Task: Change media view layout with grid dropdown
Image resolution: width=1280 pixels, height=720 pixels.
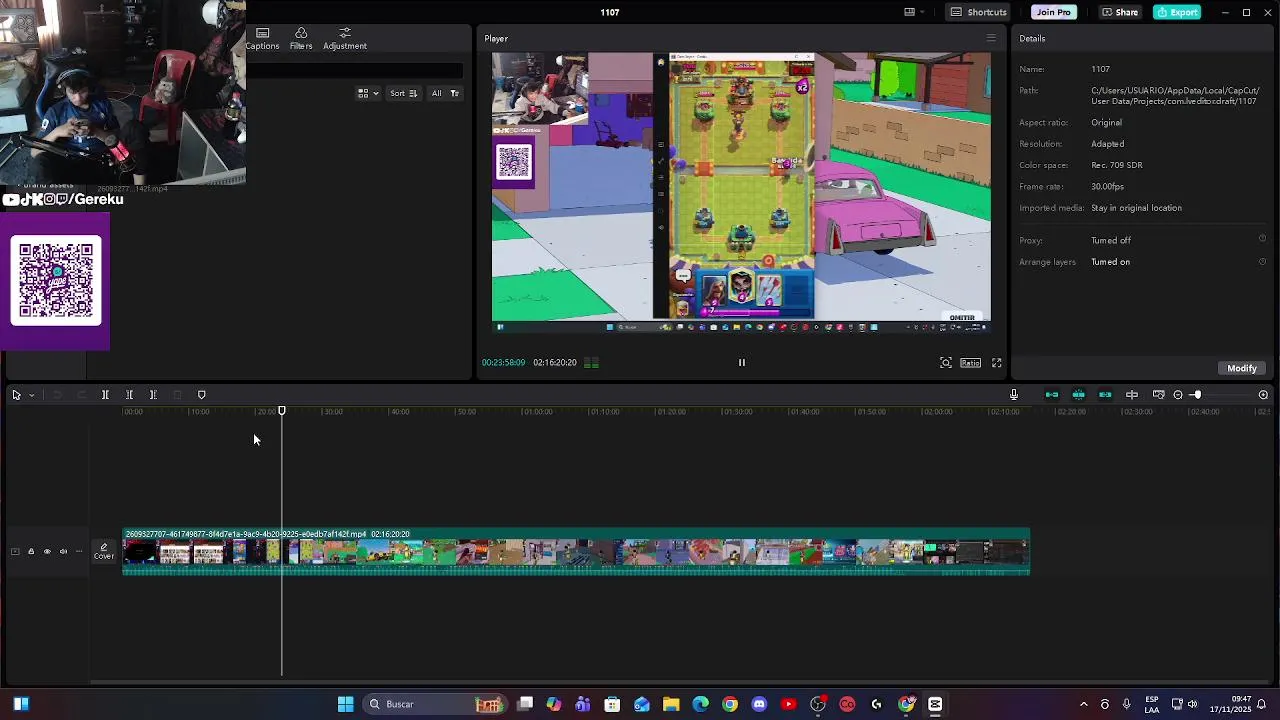Action: [x=368, y=93]
